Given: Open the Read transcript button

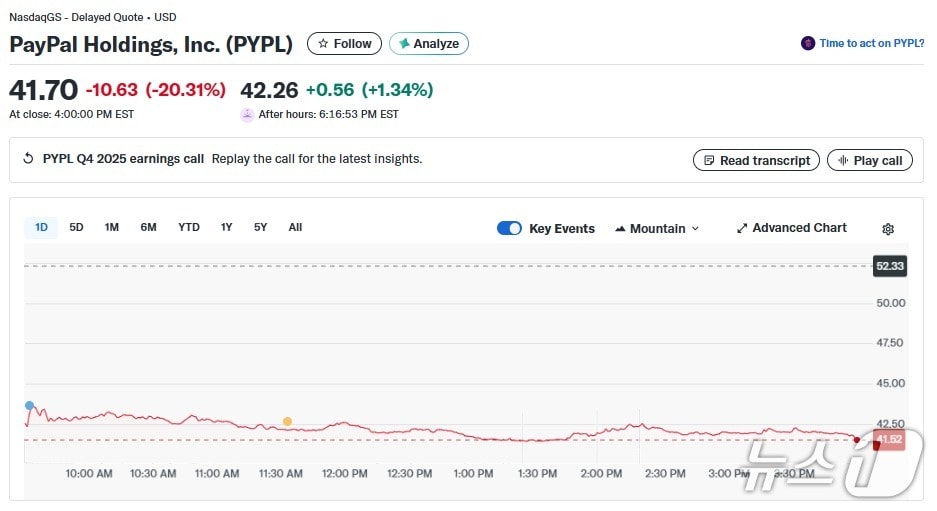Looking at the screenshot, I should (756, 160).
